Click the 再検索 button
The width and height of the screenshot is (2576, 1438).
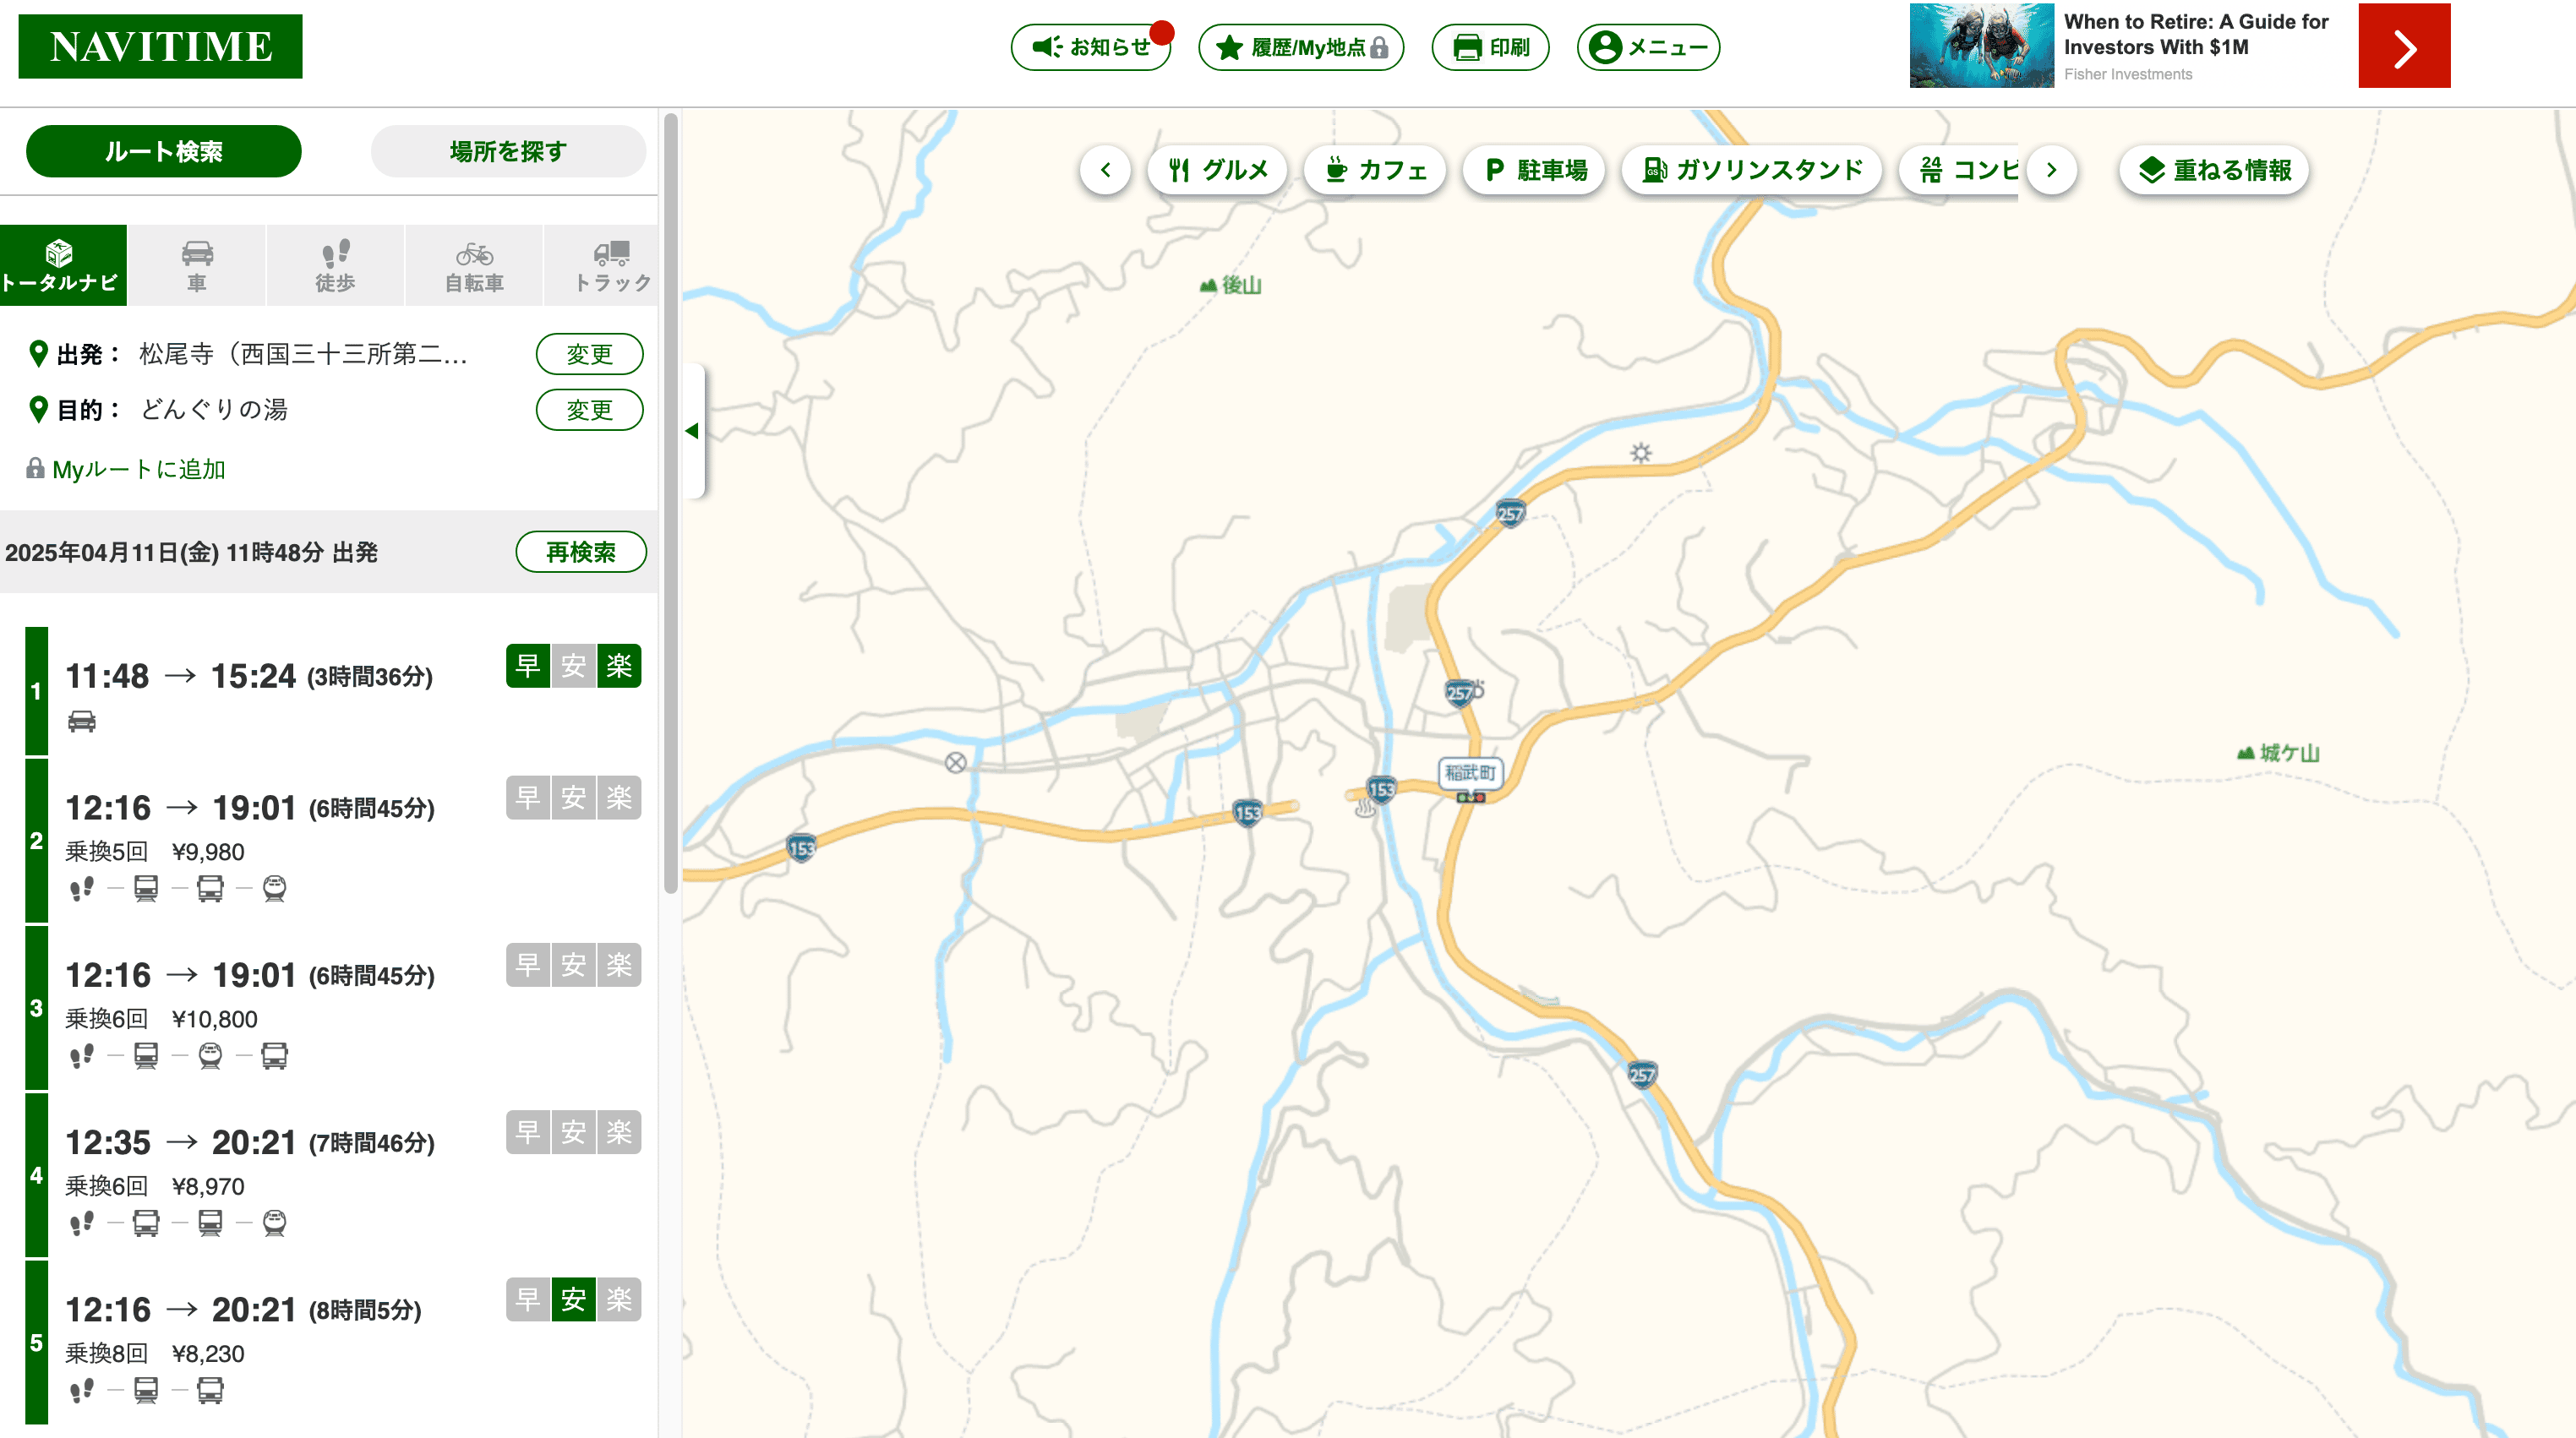tap(581, 552)
